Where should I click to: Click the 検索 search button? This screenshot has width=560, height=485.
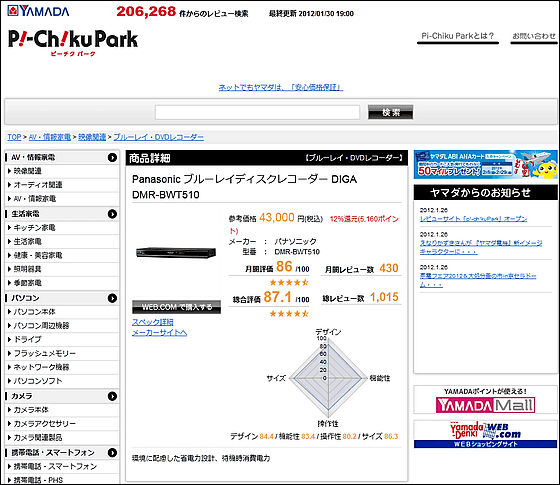click(x=391, y=112)
